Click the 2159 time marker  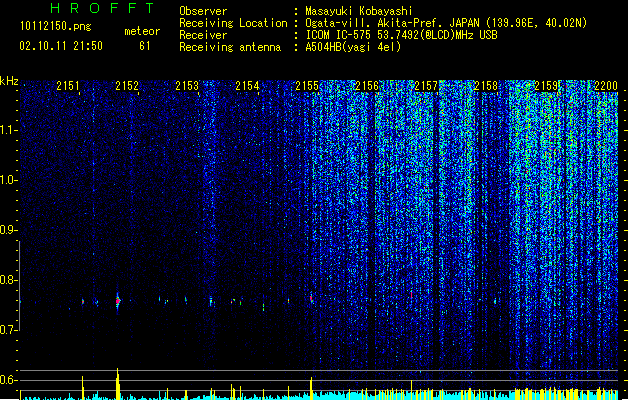(x=546, y=85)
